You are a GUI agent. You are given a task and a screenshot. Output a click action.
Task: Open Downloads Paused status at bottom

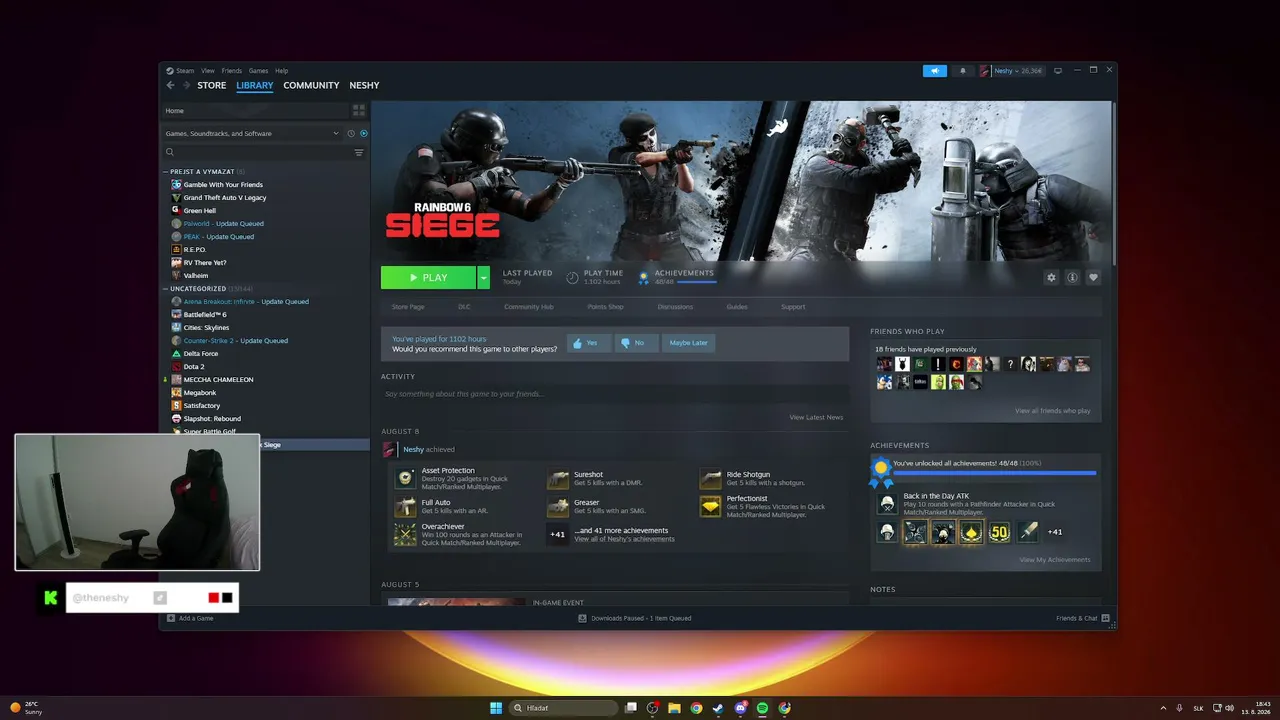pos(634,618)
